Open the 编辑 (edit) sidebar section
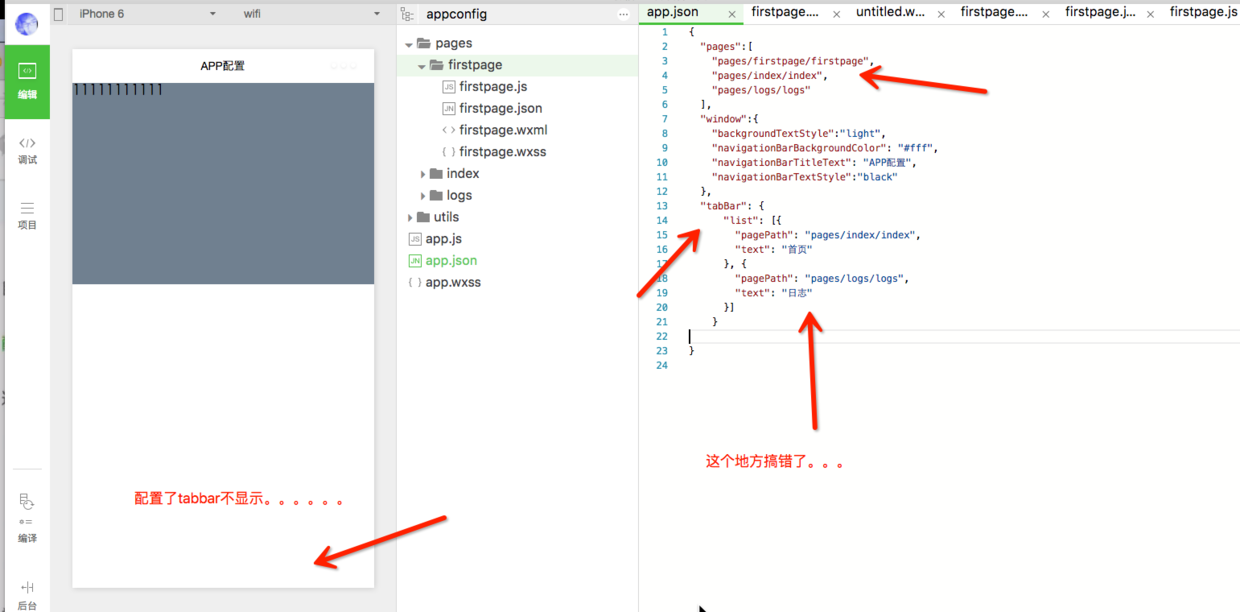 click(27, 82)
